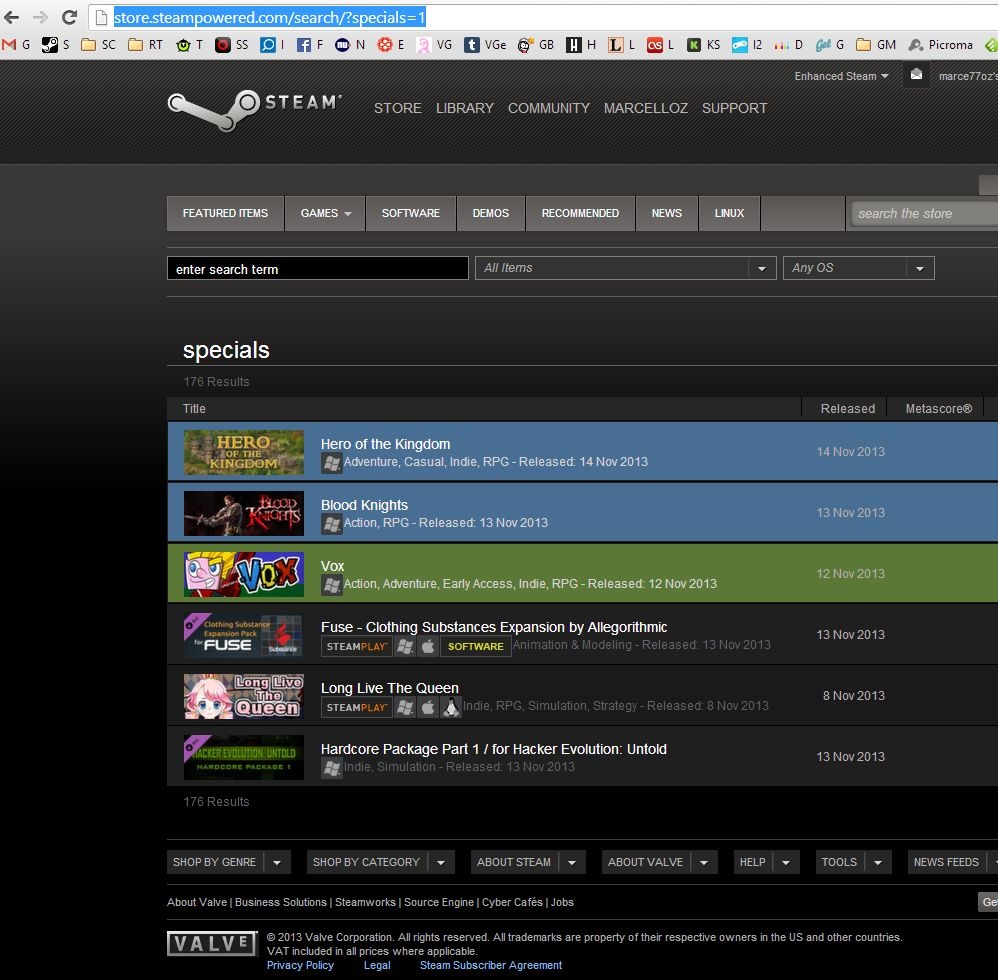Click the Steam logo in the header
The height and width of the screenshot is (980, 998).
tap(255, 109)
